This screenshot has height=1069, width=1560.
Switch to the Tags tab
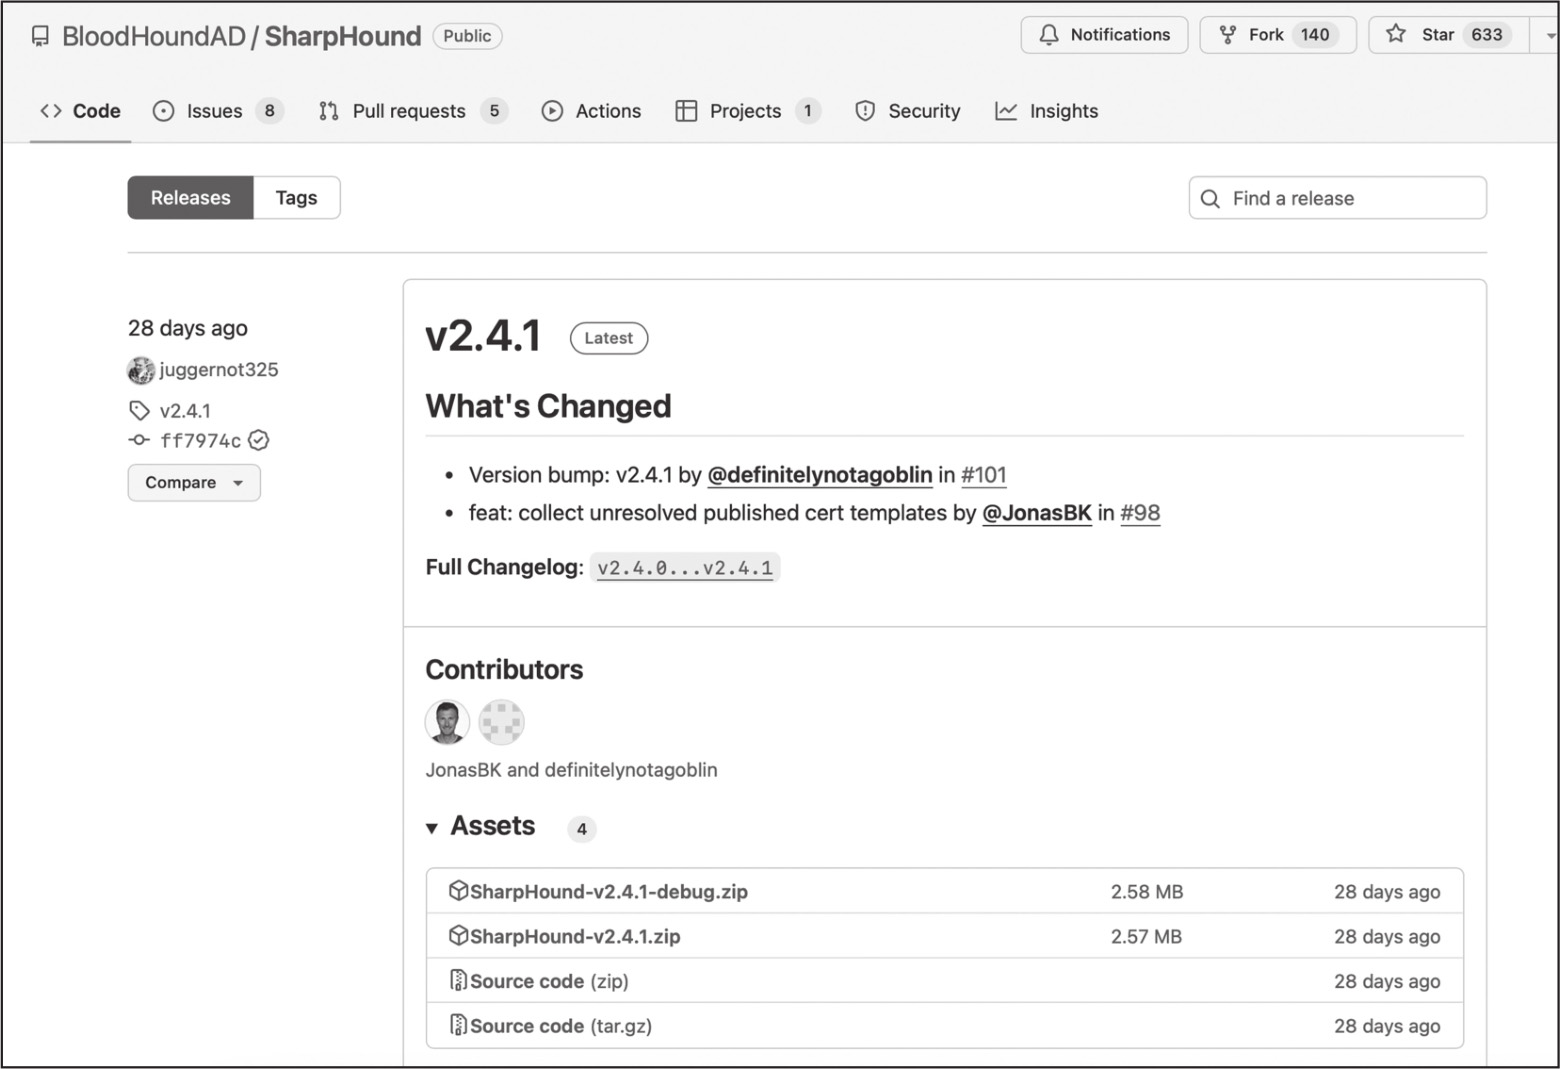[296, 198]
